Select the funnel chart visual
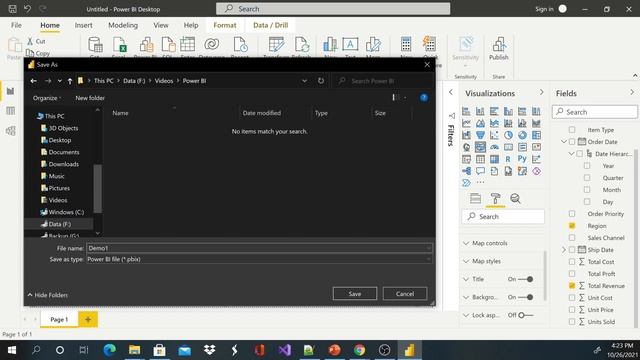 coord(480,135)
